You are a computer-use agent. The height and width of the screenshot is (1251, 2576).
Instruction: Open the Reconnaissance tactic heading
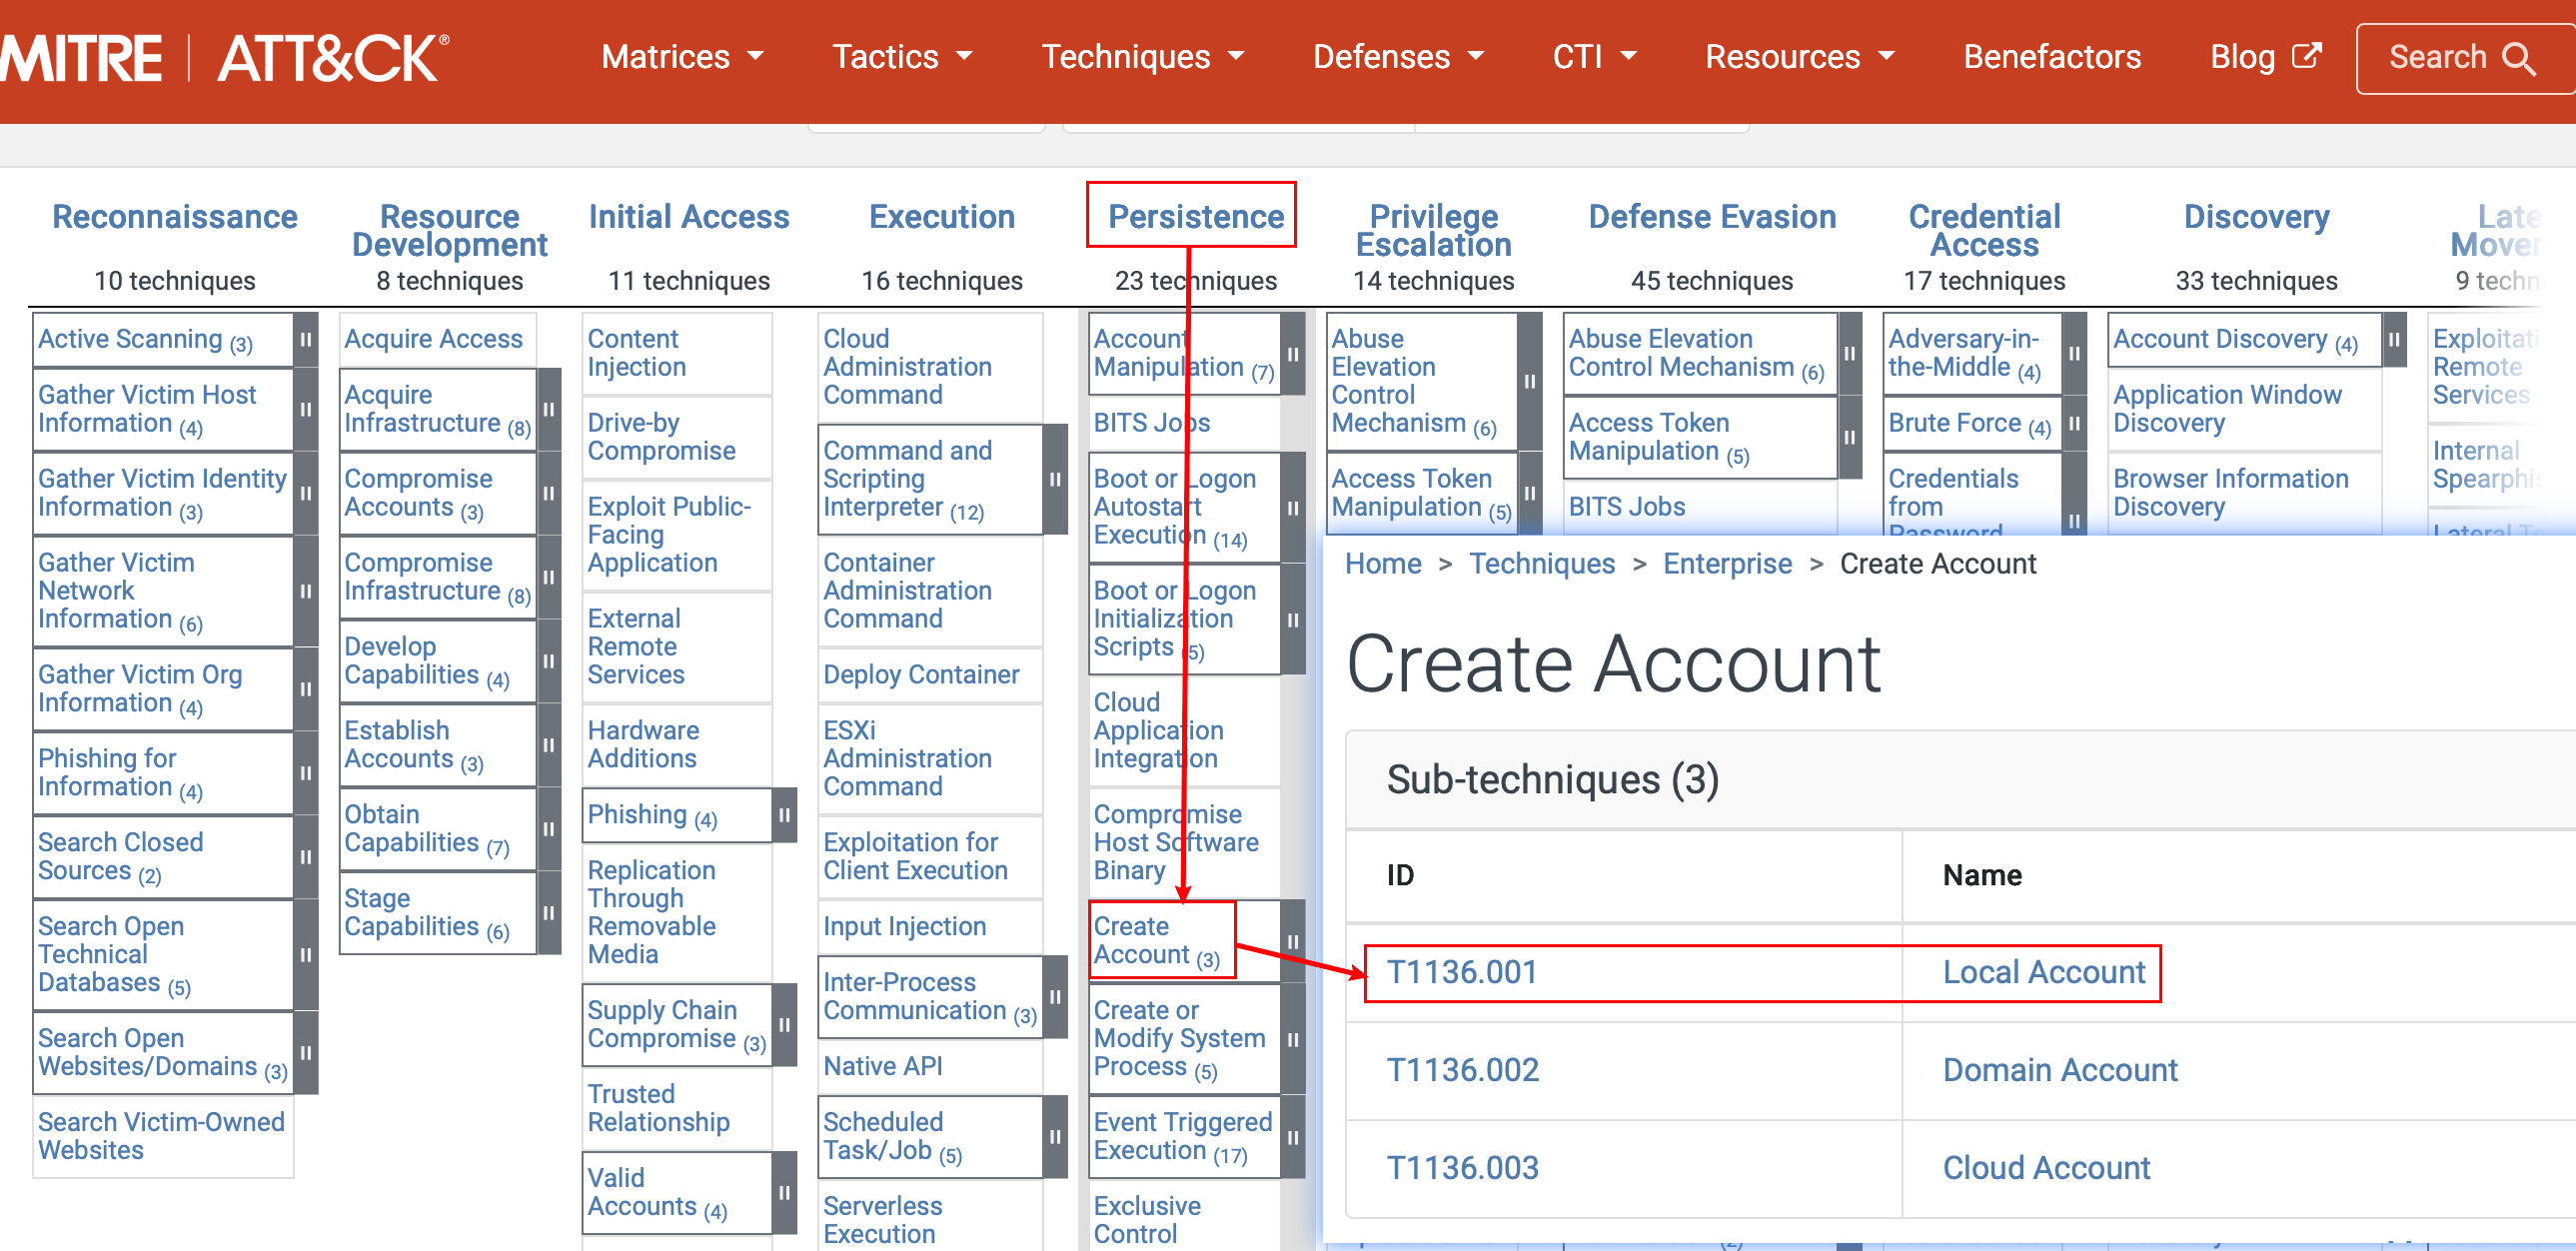(175, 217)
